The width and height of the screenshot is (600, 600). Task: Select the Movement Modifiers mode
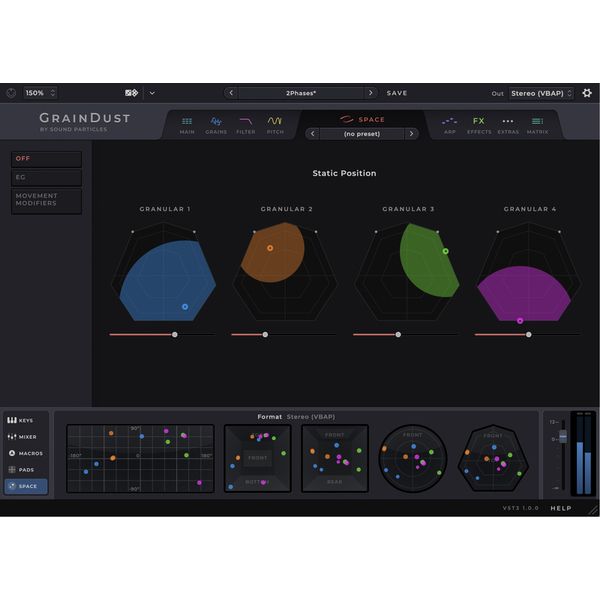coord(46,200)
